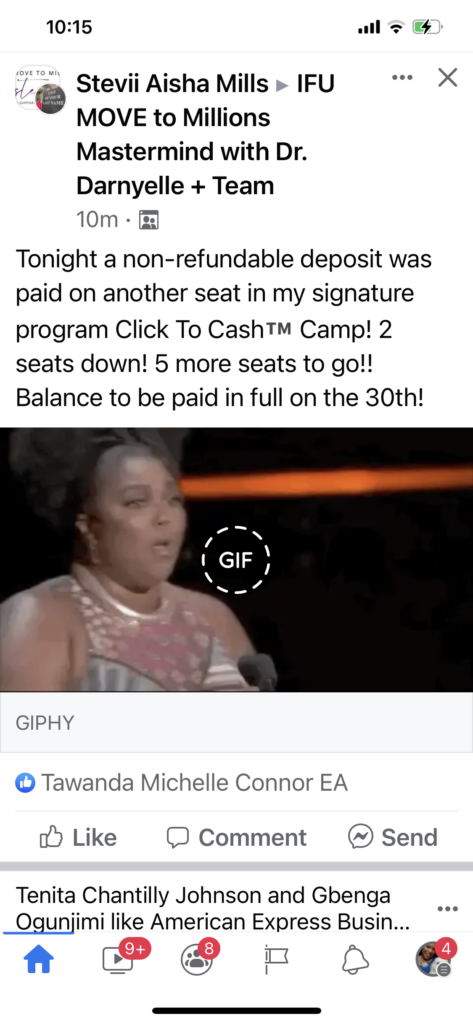
Task: Open post options three-dot menu
Action: tap(402, 78)
